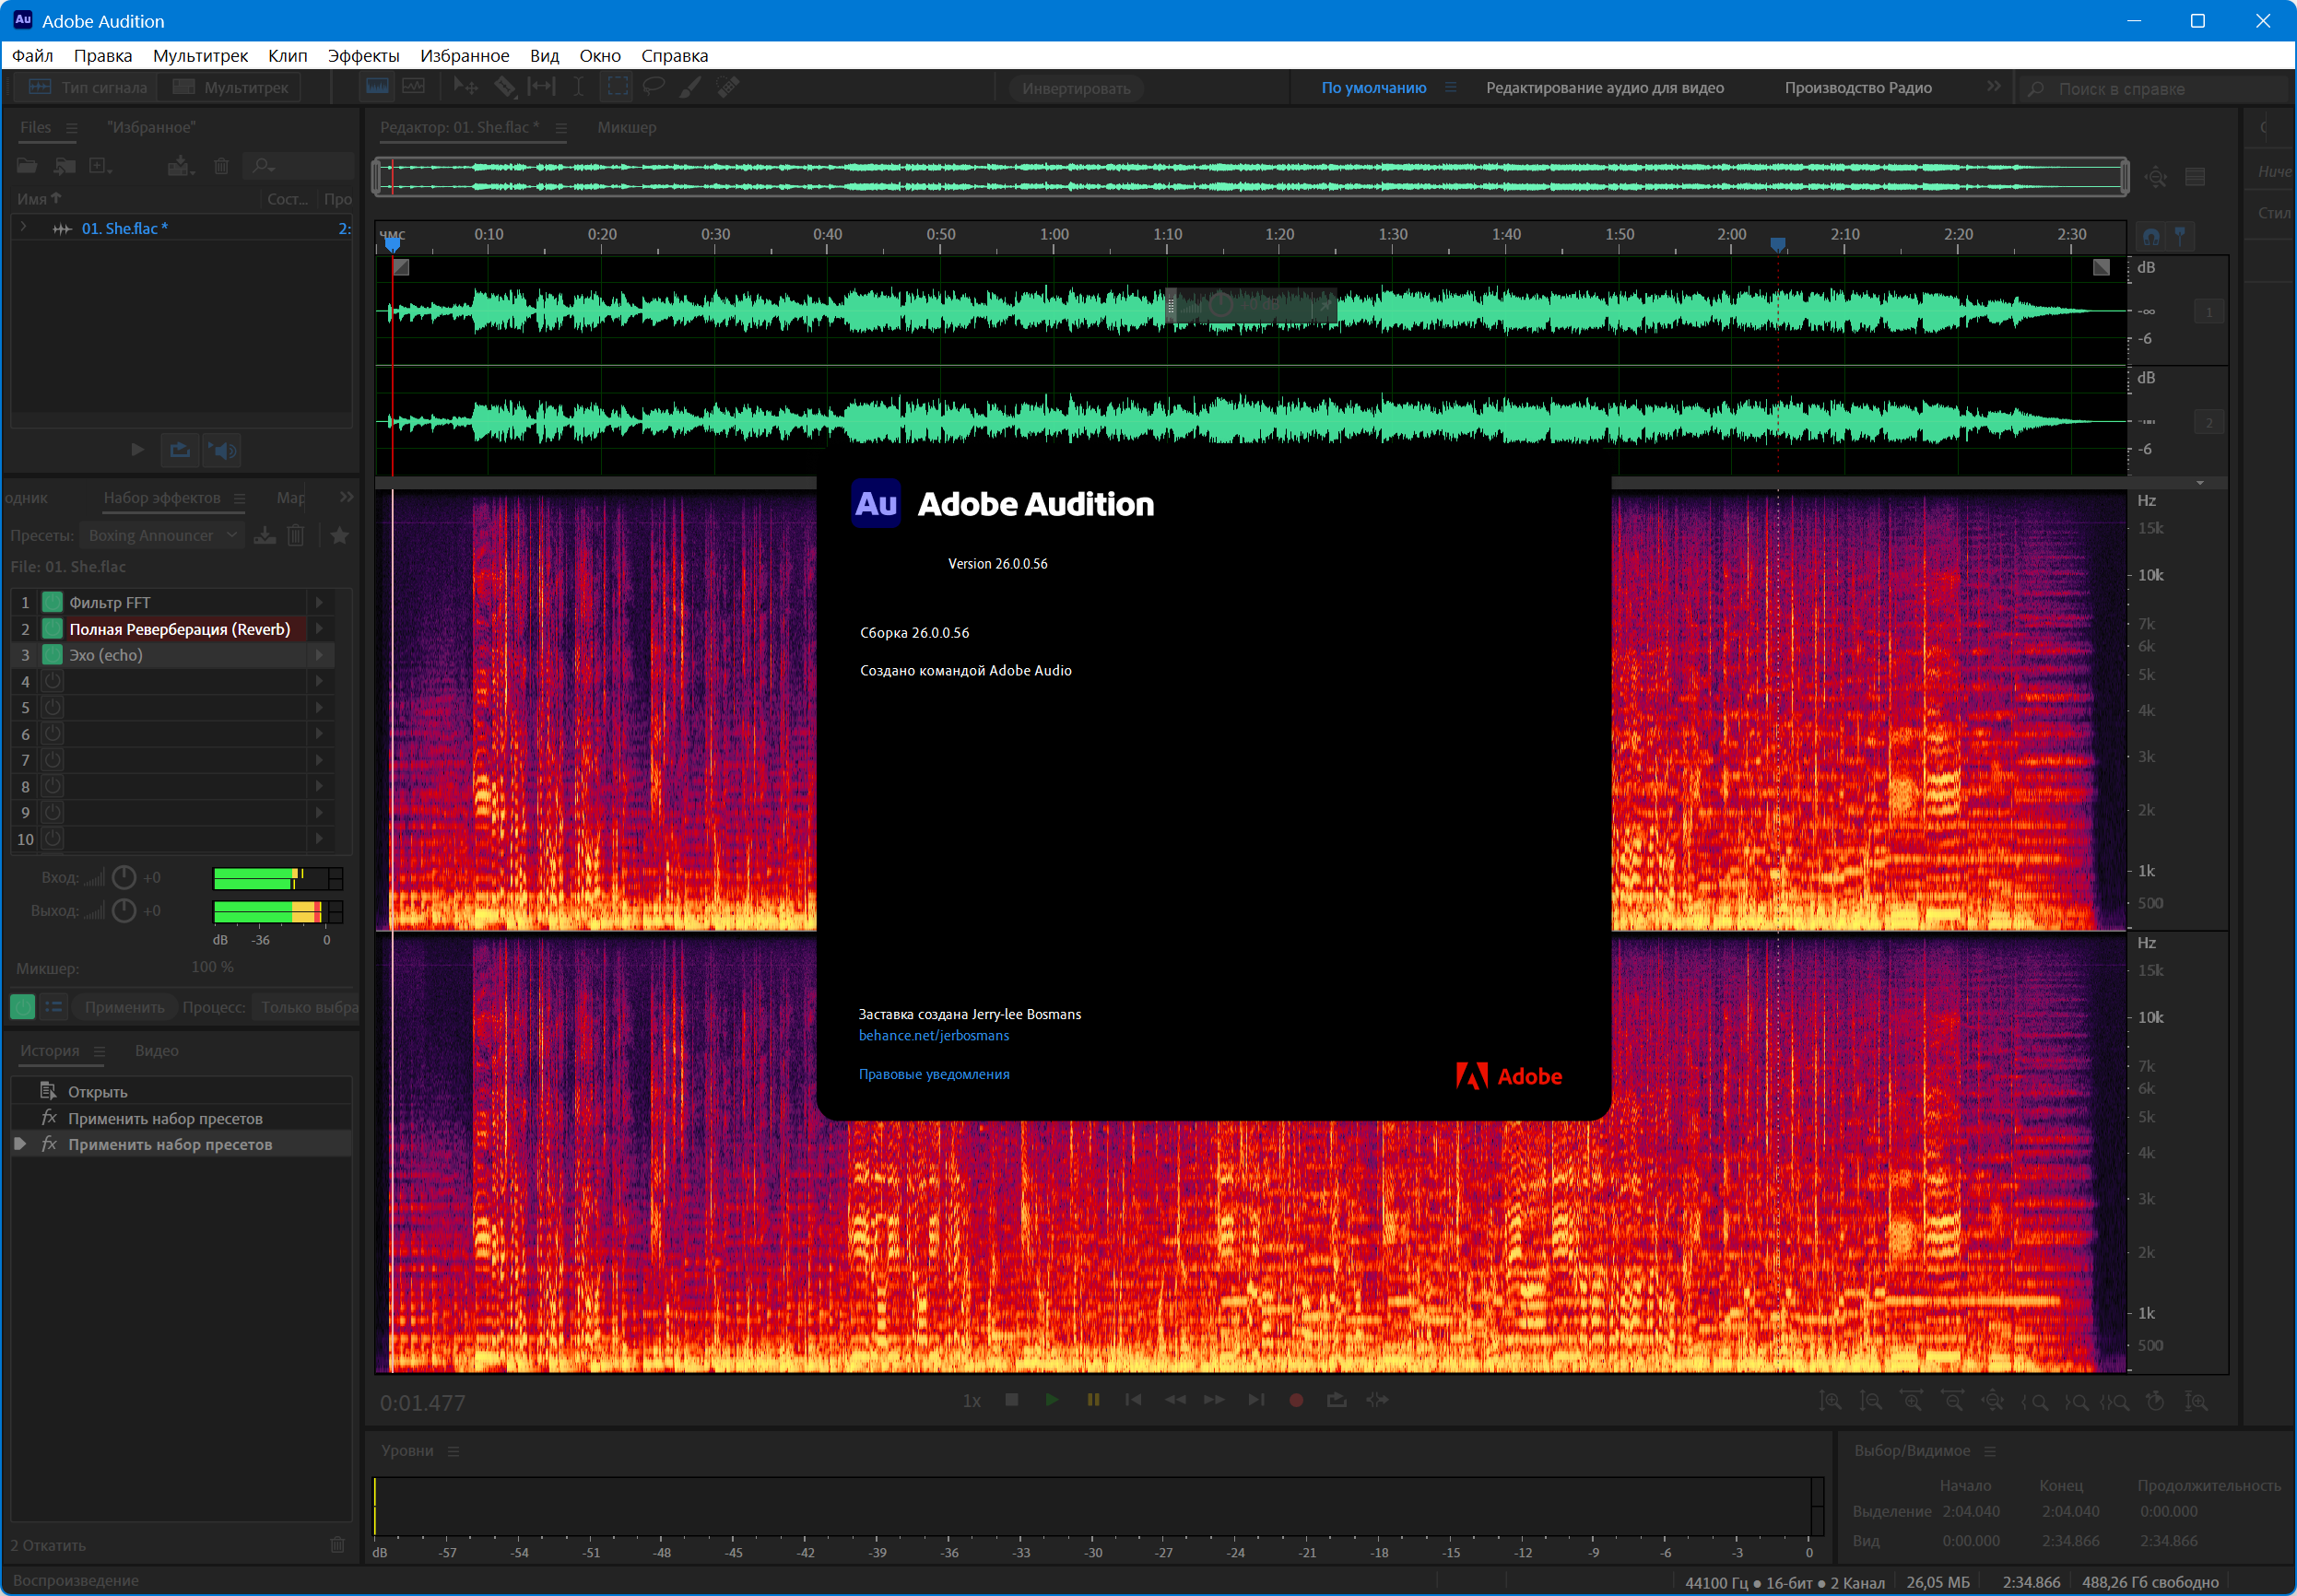Save preset as favorite using star icon
The height and width of the screenshot is (1596, 2297).
point(339,536)
